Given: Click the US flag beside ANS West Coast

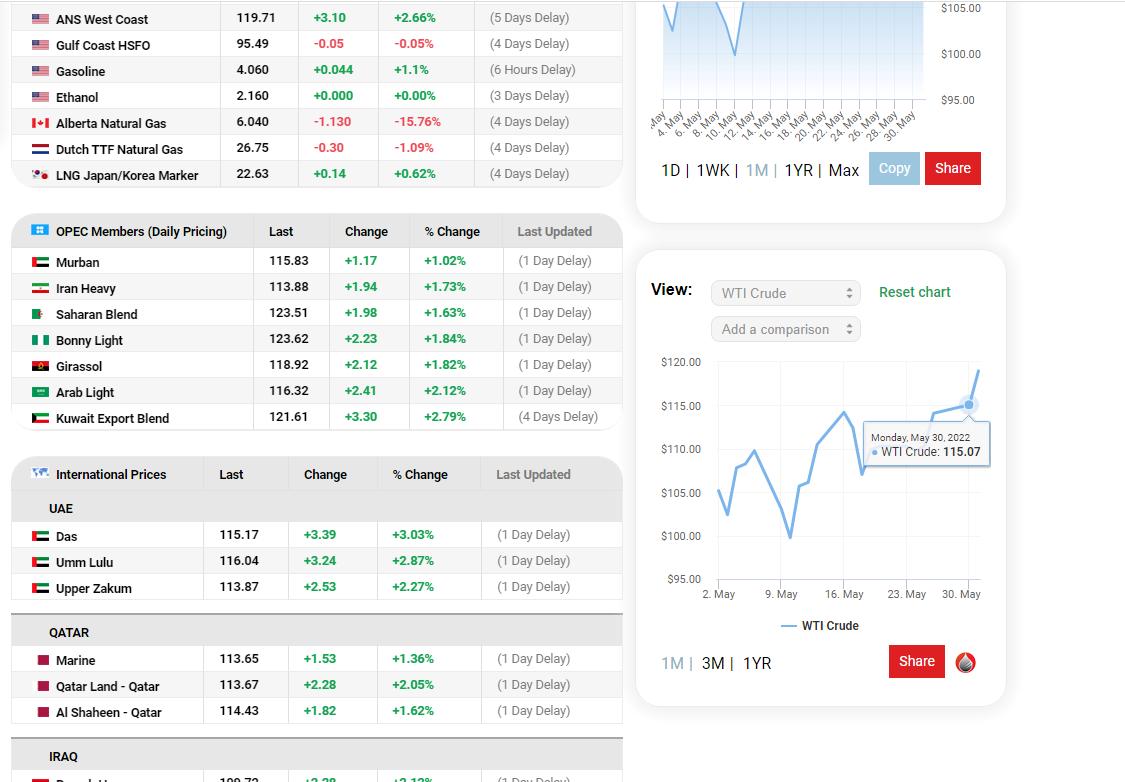Looking at the screenshot, I should click(40, 19).
